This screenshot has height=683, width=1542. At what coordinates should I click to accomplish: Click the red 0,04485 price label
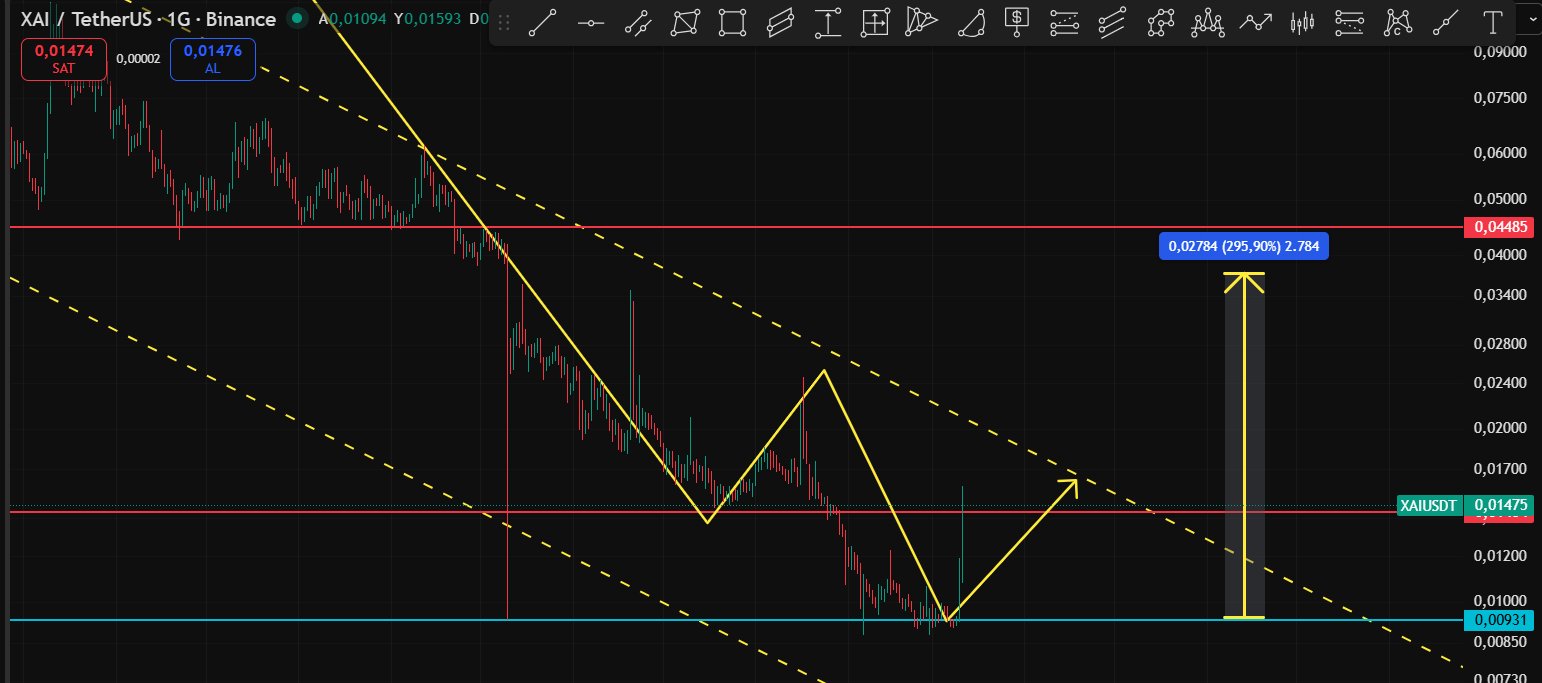pos(1497,227)
